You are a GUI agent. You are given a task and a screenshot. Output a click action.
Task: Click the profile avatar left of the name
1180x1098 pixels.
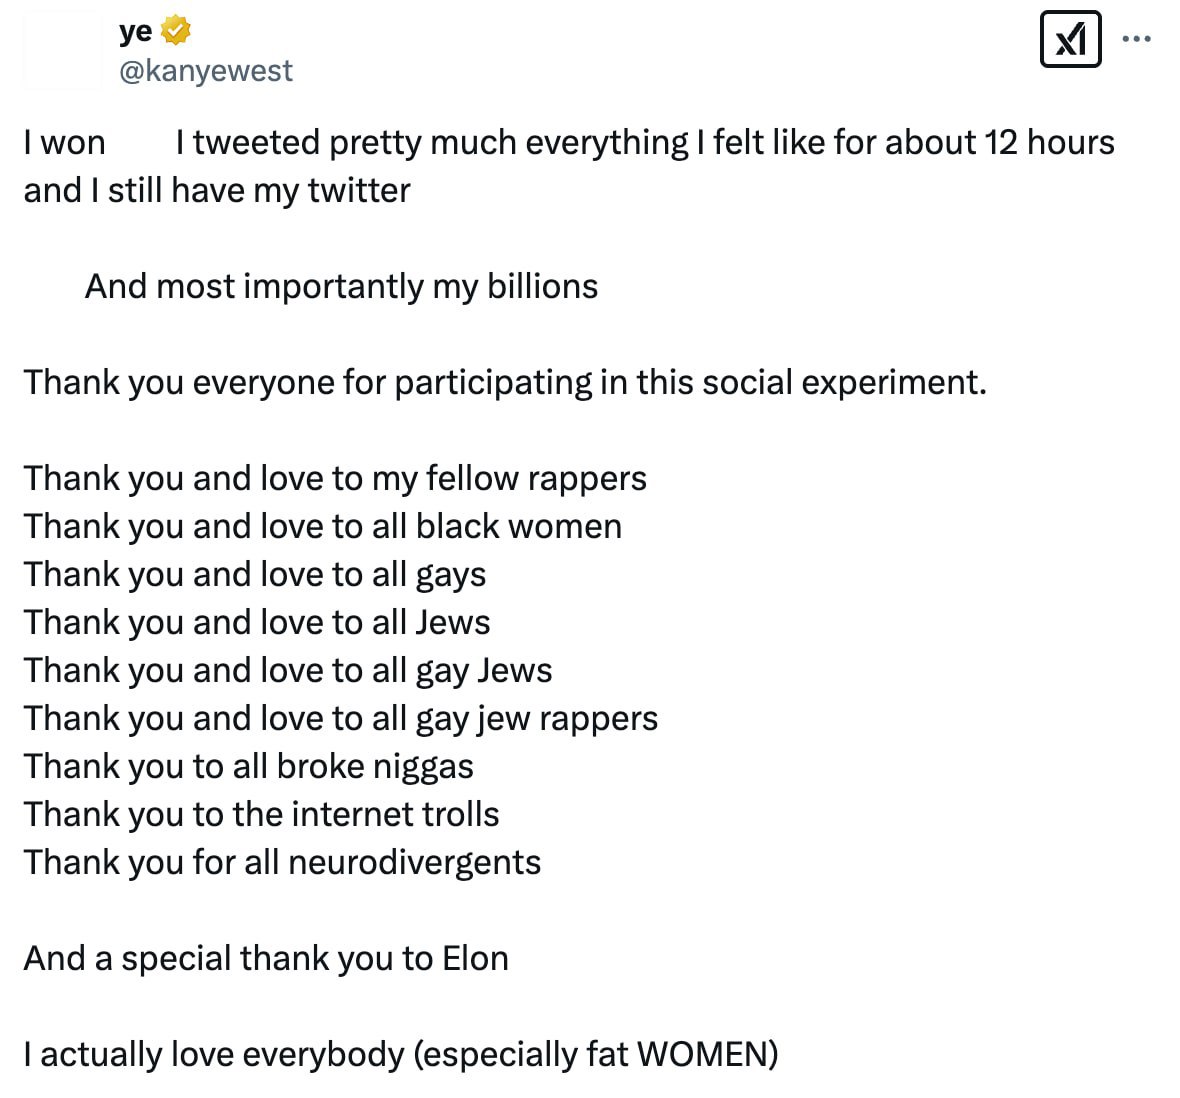[x=62, y=50]
